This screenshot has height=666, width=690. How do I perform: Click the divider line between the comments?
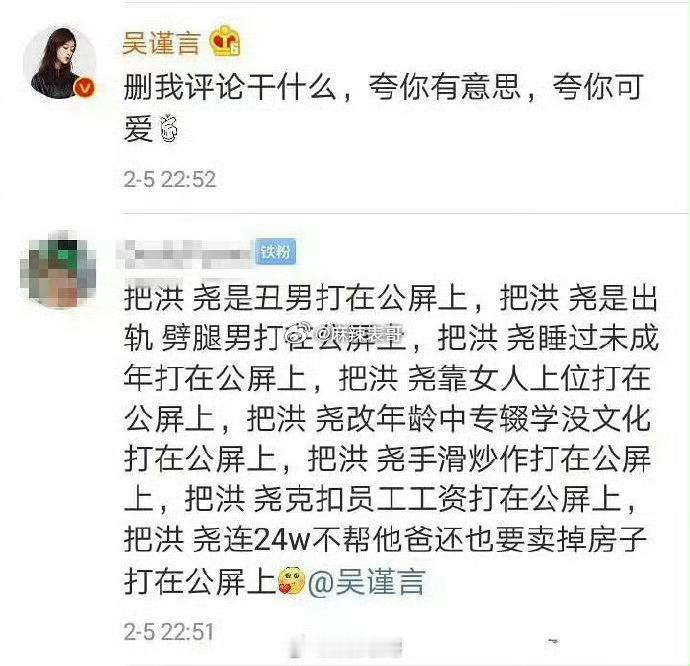pyautogui.click(x=405, y=213)
